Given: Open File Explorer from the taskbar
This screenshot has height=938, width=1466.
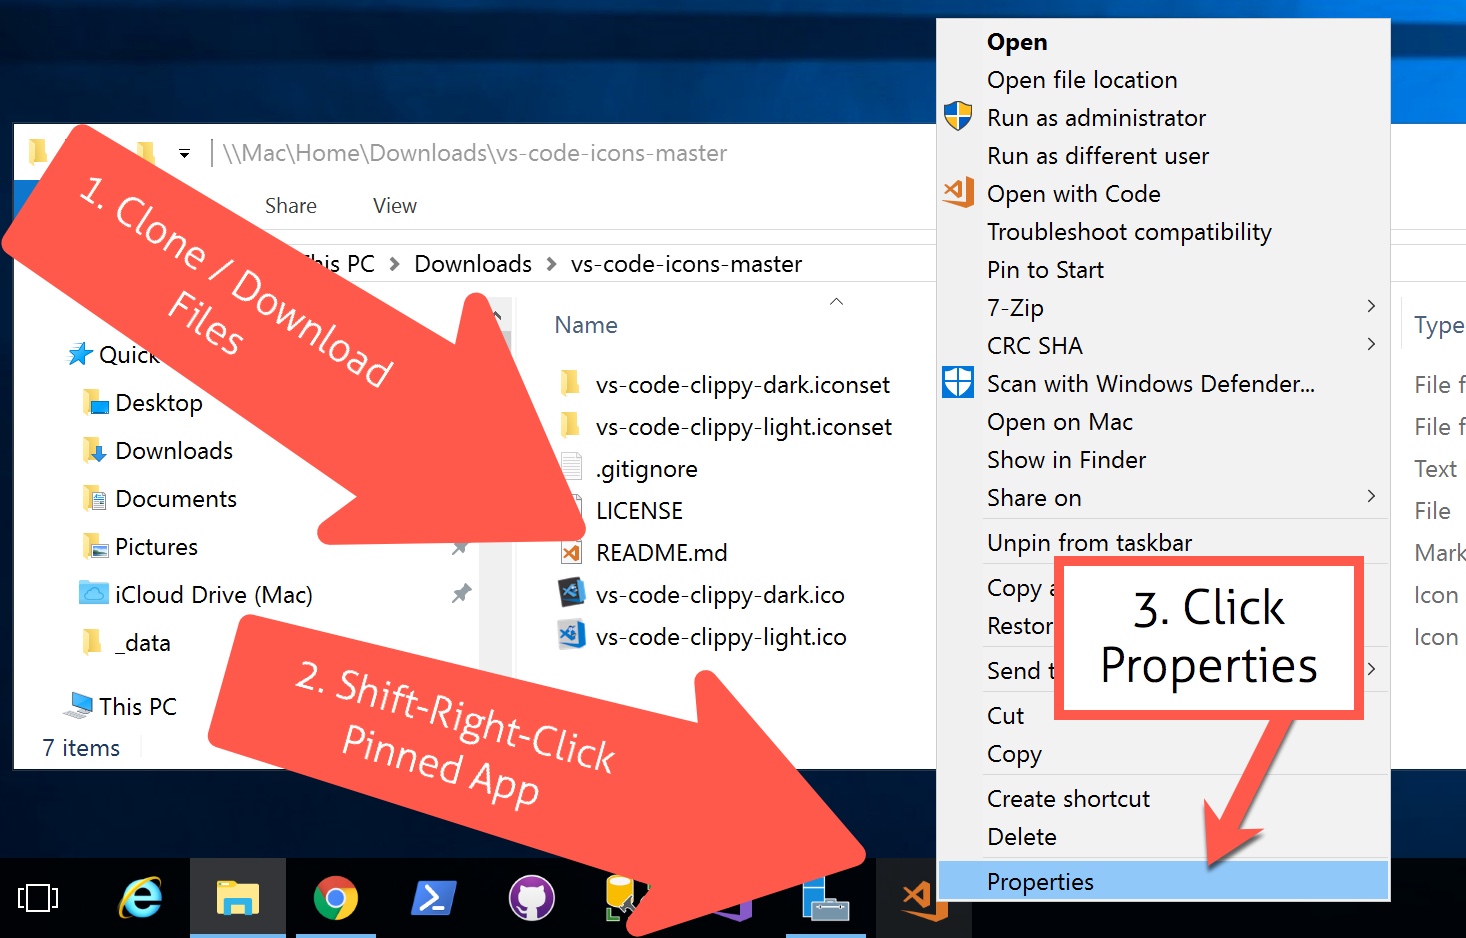Looking at the screenshot, I should tap(237, 898).
